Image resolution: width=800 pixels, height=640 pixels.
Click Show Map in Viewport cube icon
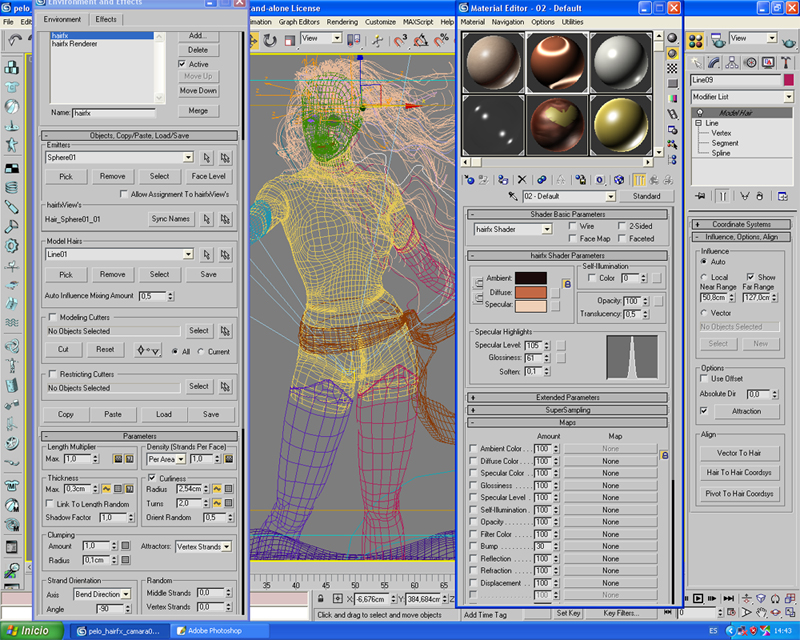(x=619, y=180)
